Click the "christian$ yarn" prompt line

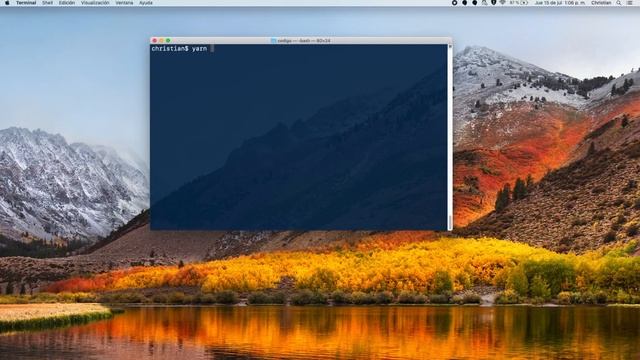point(179,49)
